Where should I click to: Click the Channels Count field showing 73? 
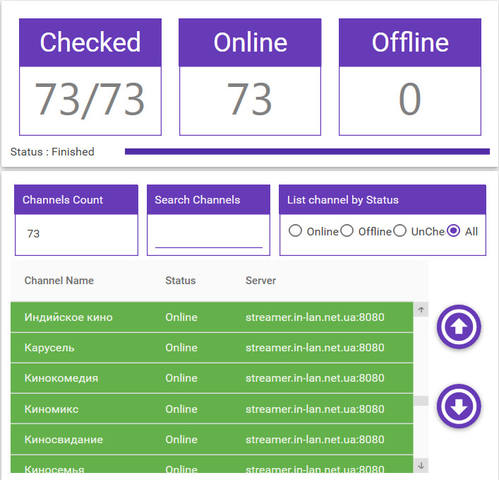tap(76, 234)
